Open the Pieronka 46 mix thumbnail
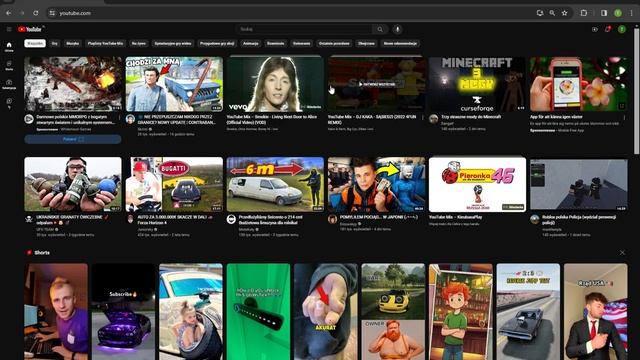 click(477, 184)
